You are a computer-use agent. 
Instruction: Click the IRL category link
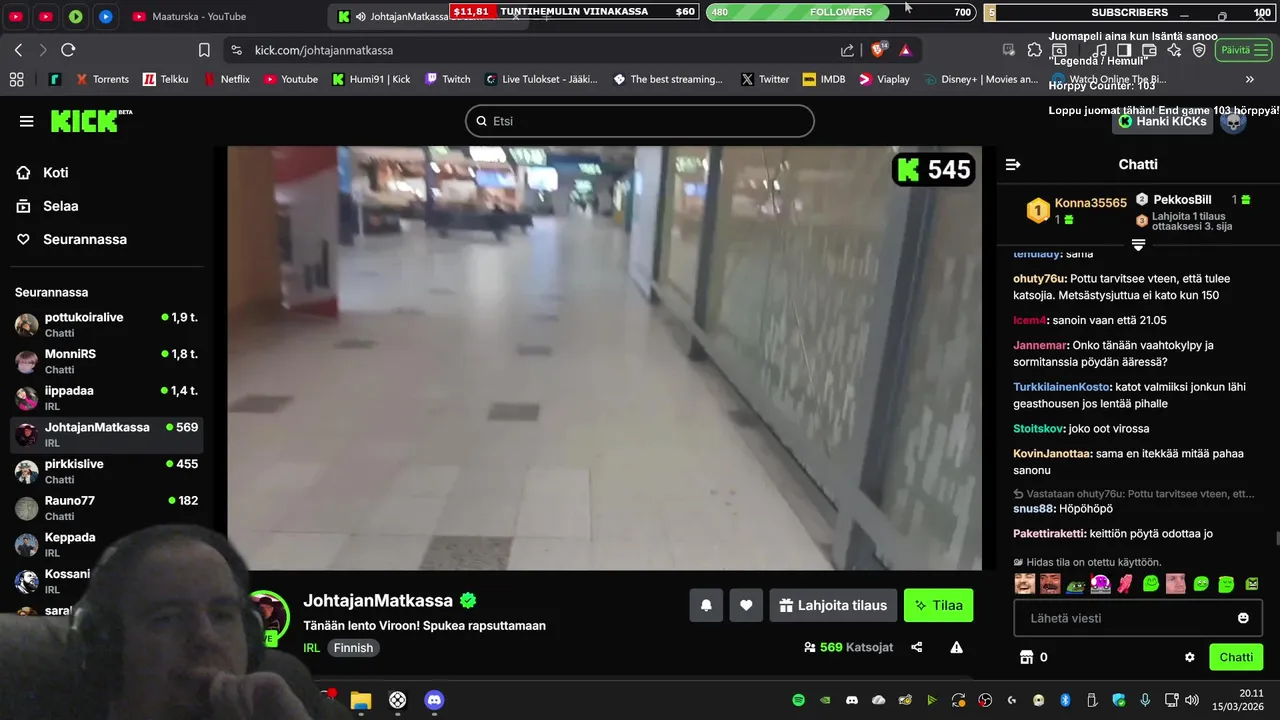pyautogui.click(x=312, y=648)
